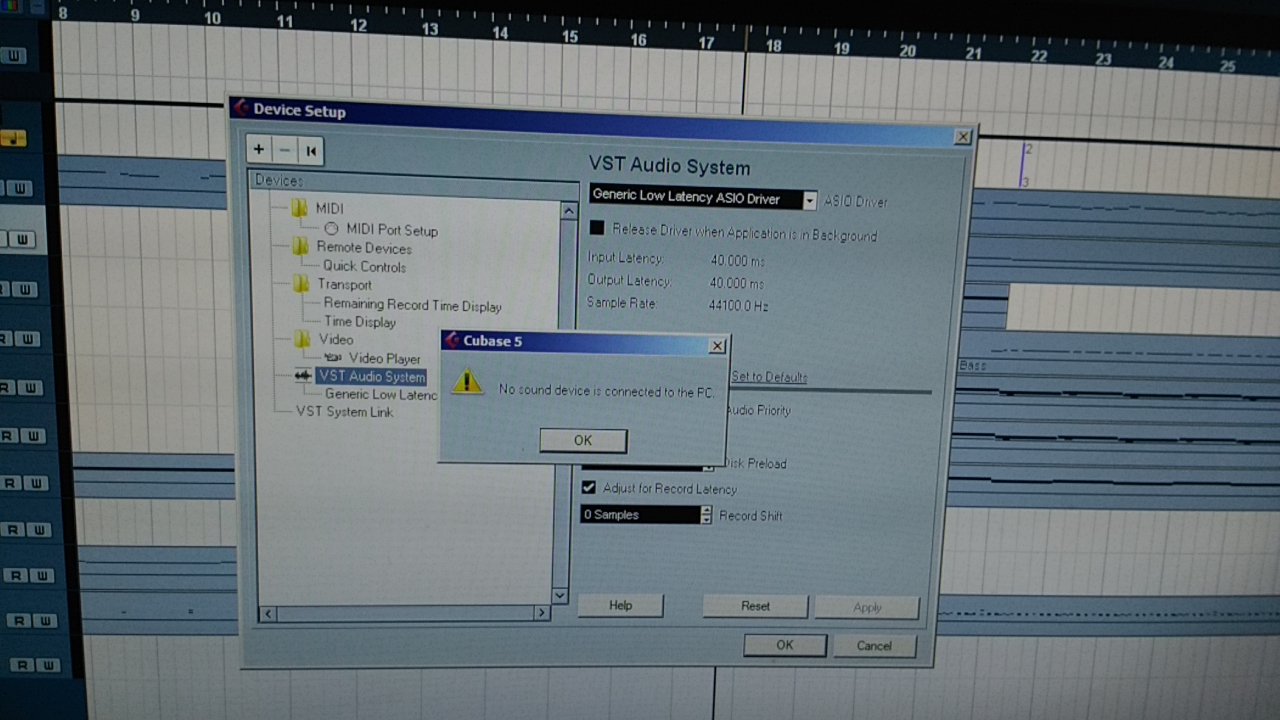
Task: Select Time Display entry
Action: pyautogui.click(x=360, y=322)
